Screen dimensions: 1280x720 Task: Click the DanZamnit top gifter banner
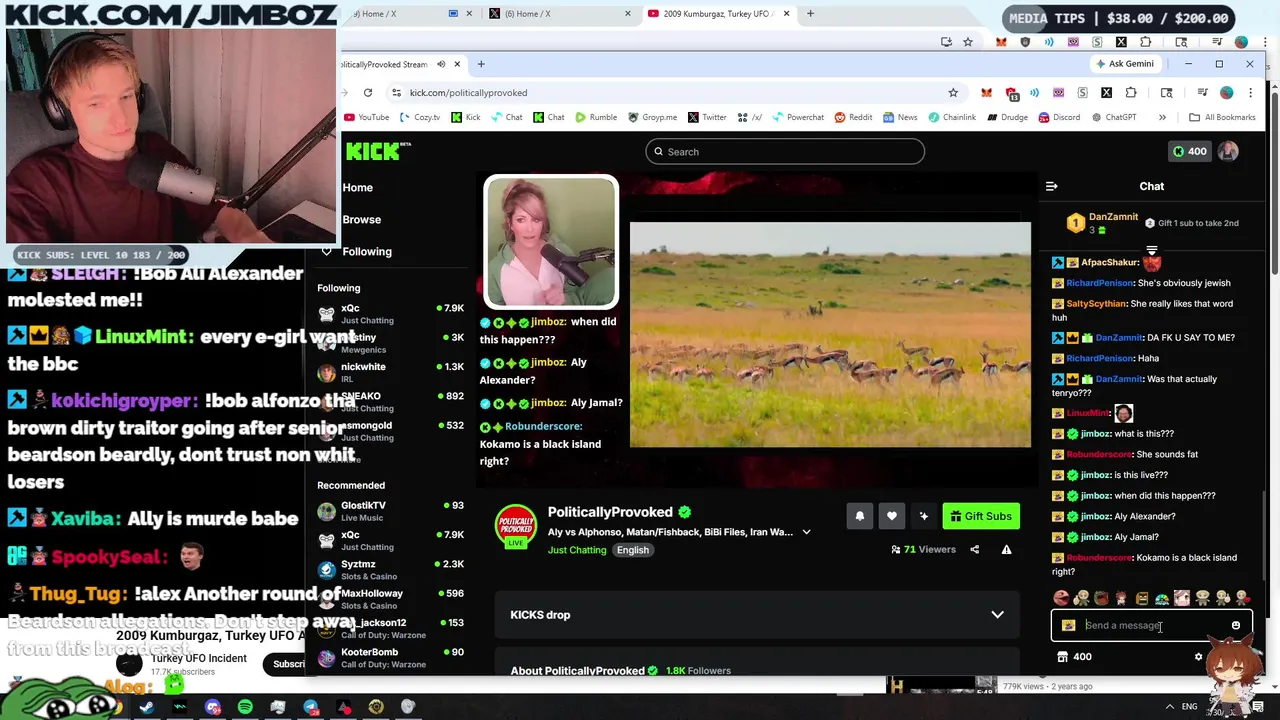1151,223
